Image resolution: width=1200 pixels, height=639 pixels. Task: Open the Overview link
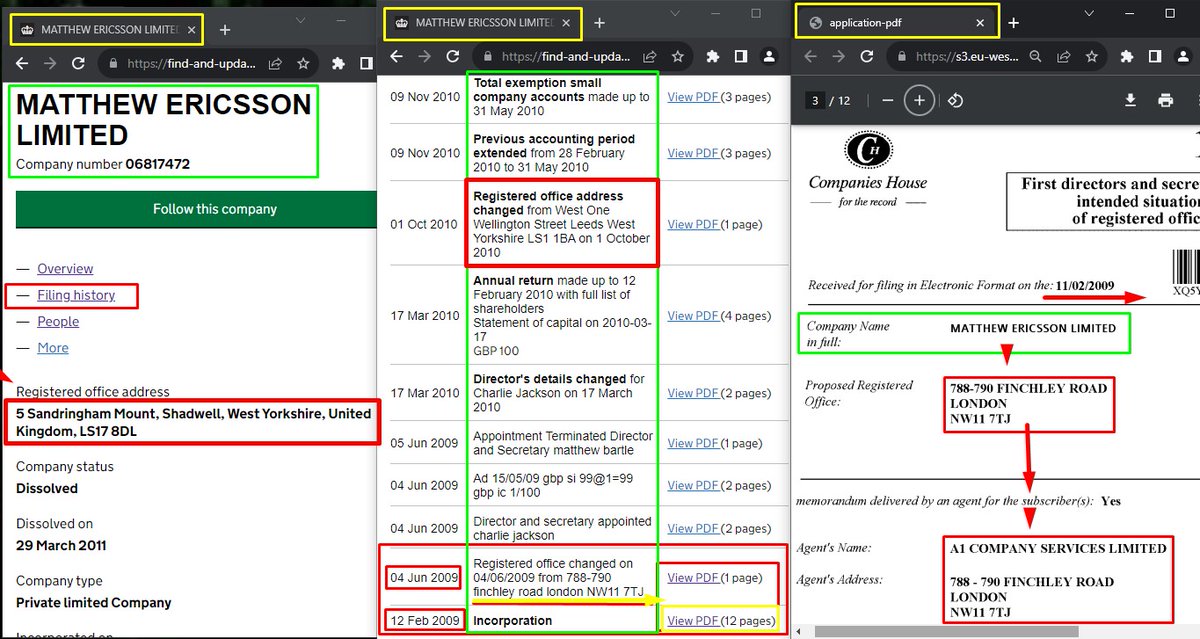65,269
